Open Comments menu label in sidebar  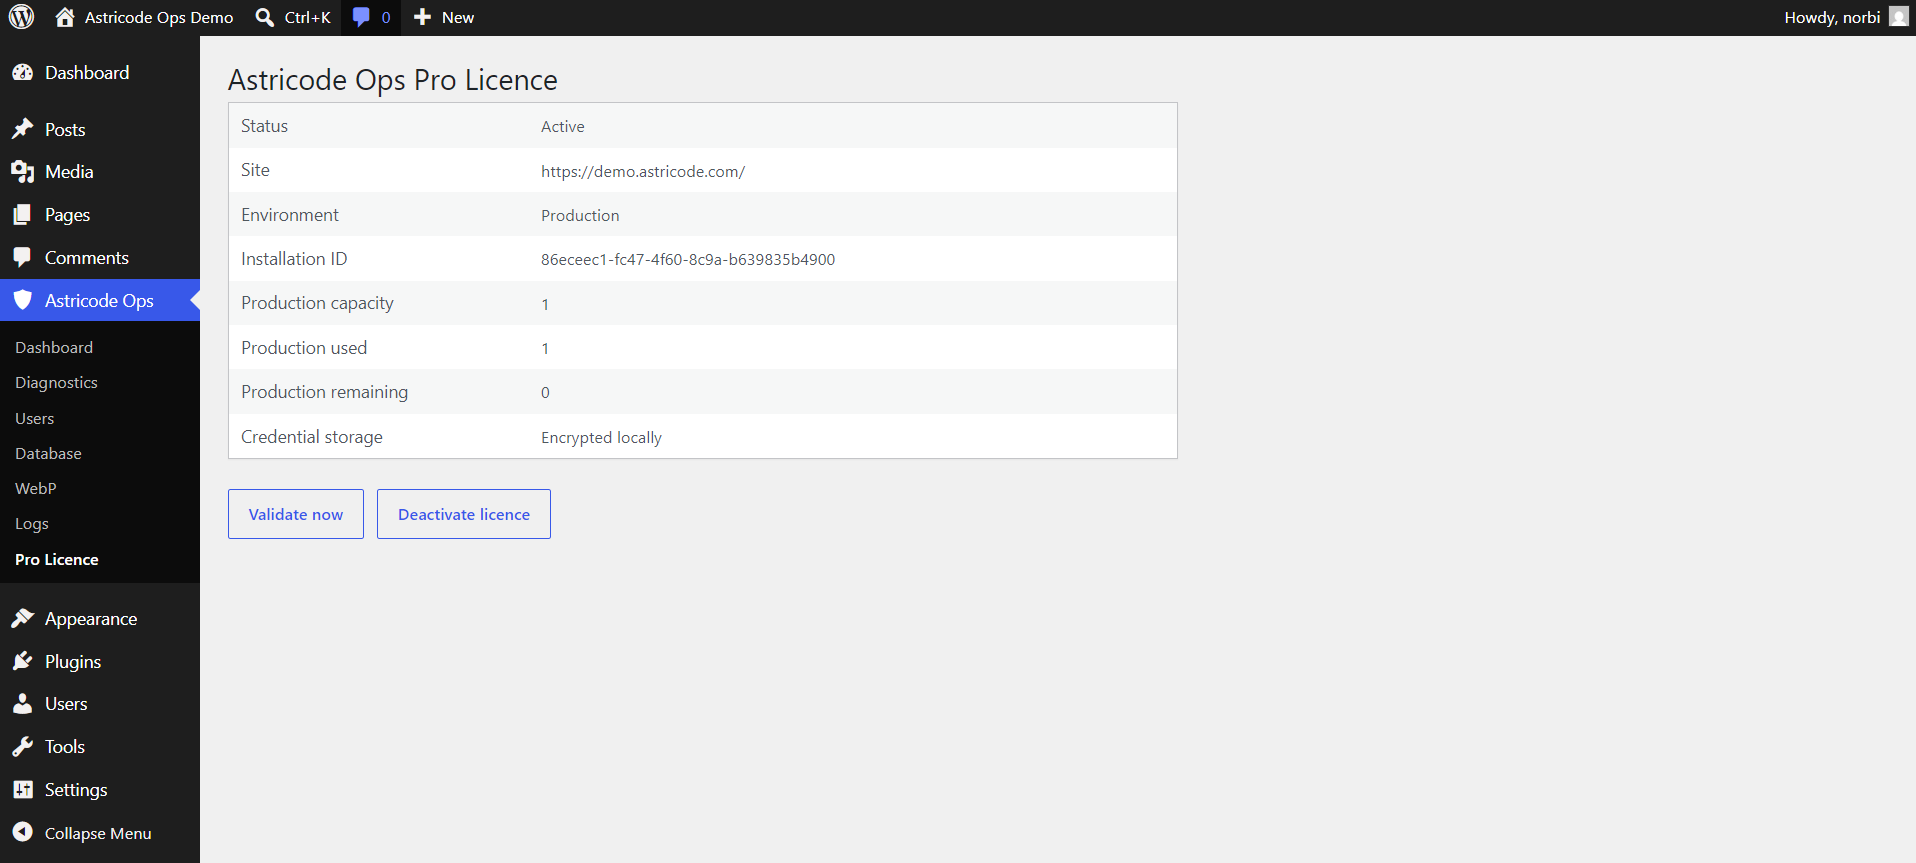tap(87, 258)
